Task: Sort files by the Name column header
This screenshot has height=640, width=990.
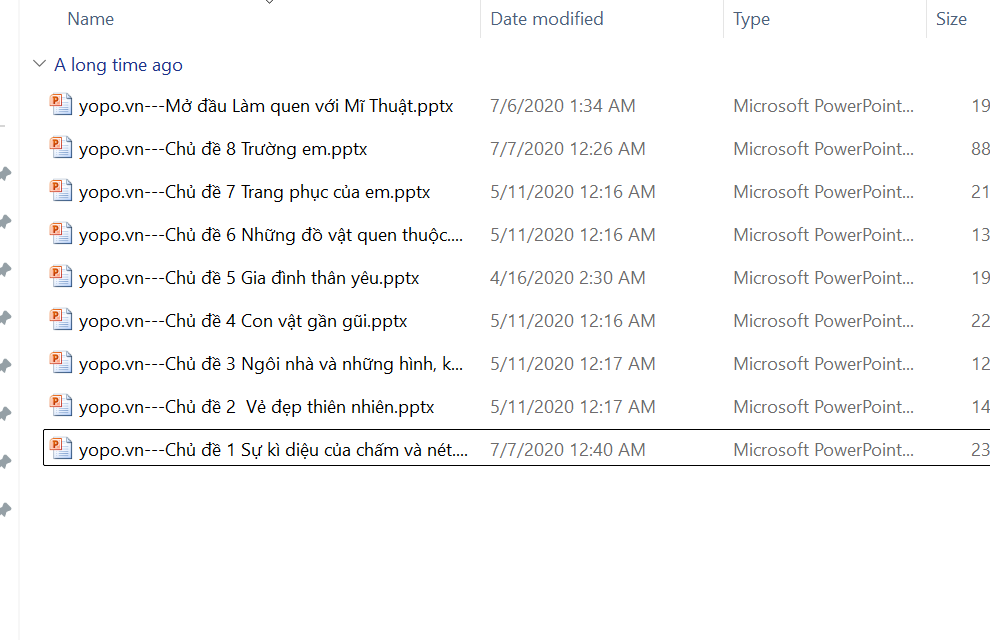Action: [x=91, y=19]
